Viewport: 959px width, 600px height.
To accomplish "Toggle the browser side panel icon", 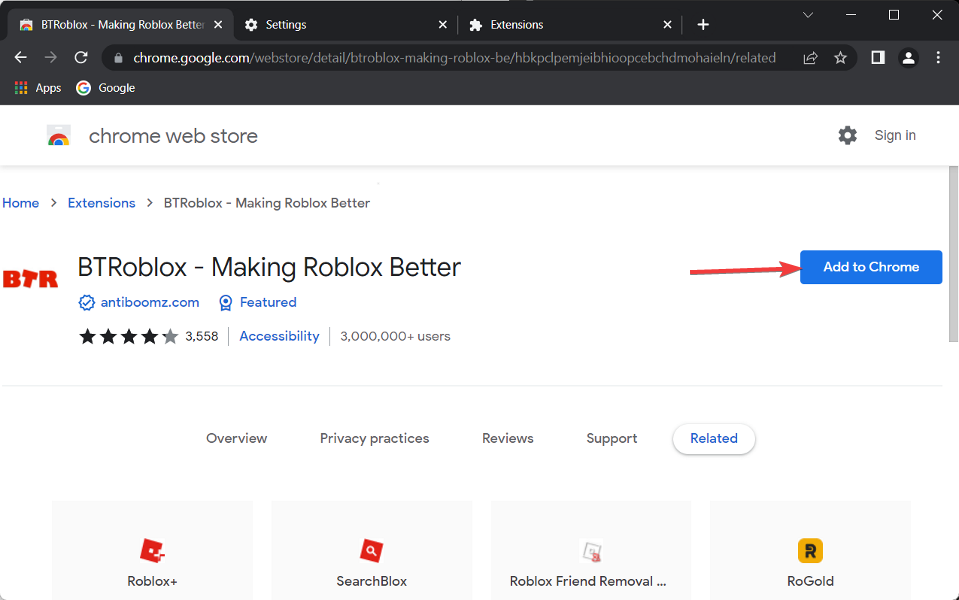I will [878, 57].
